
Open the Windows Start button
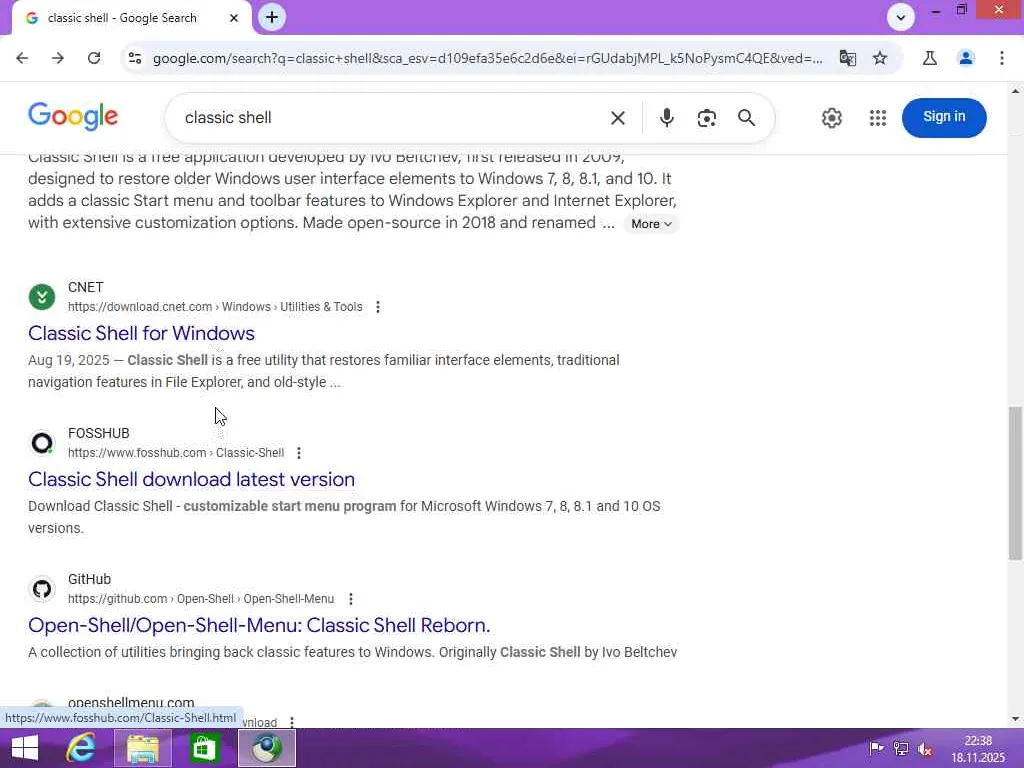tap(25, 748)
